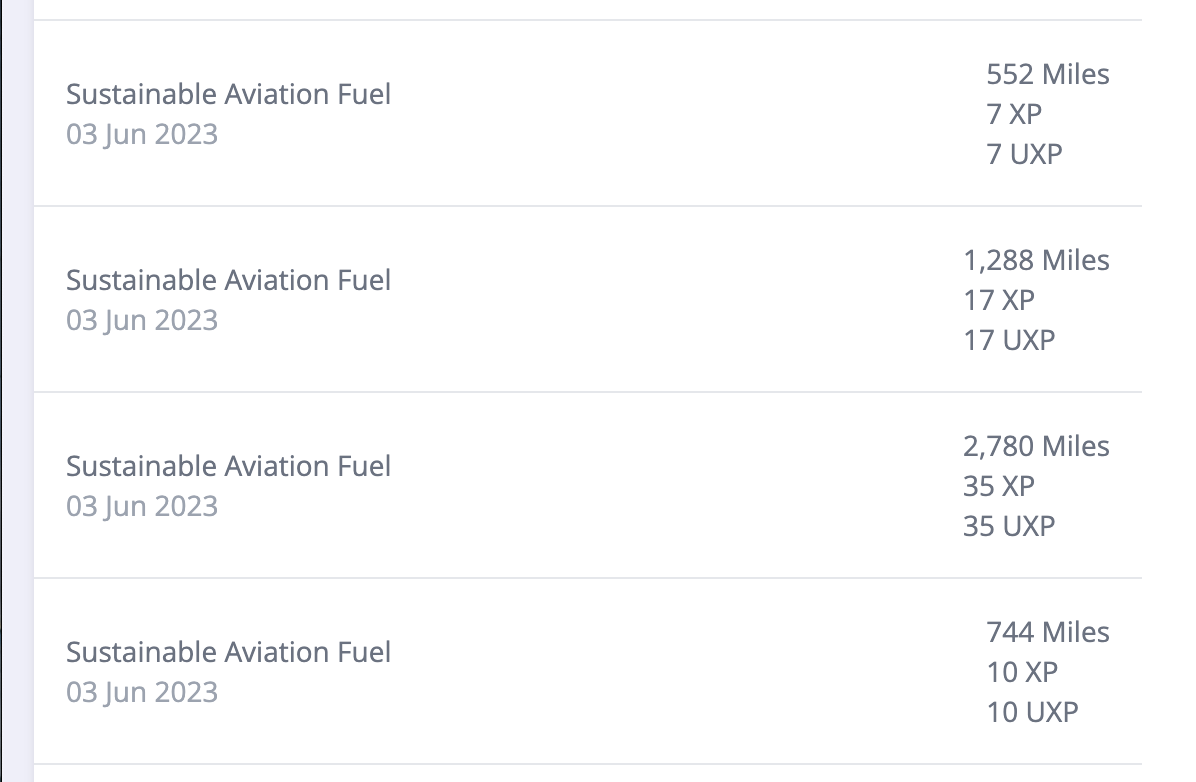The width and height of the screenshot is (1196, 782).
Task: Select the 35 XP entry
Action: [x=999, y=486]
